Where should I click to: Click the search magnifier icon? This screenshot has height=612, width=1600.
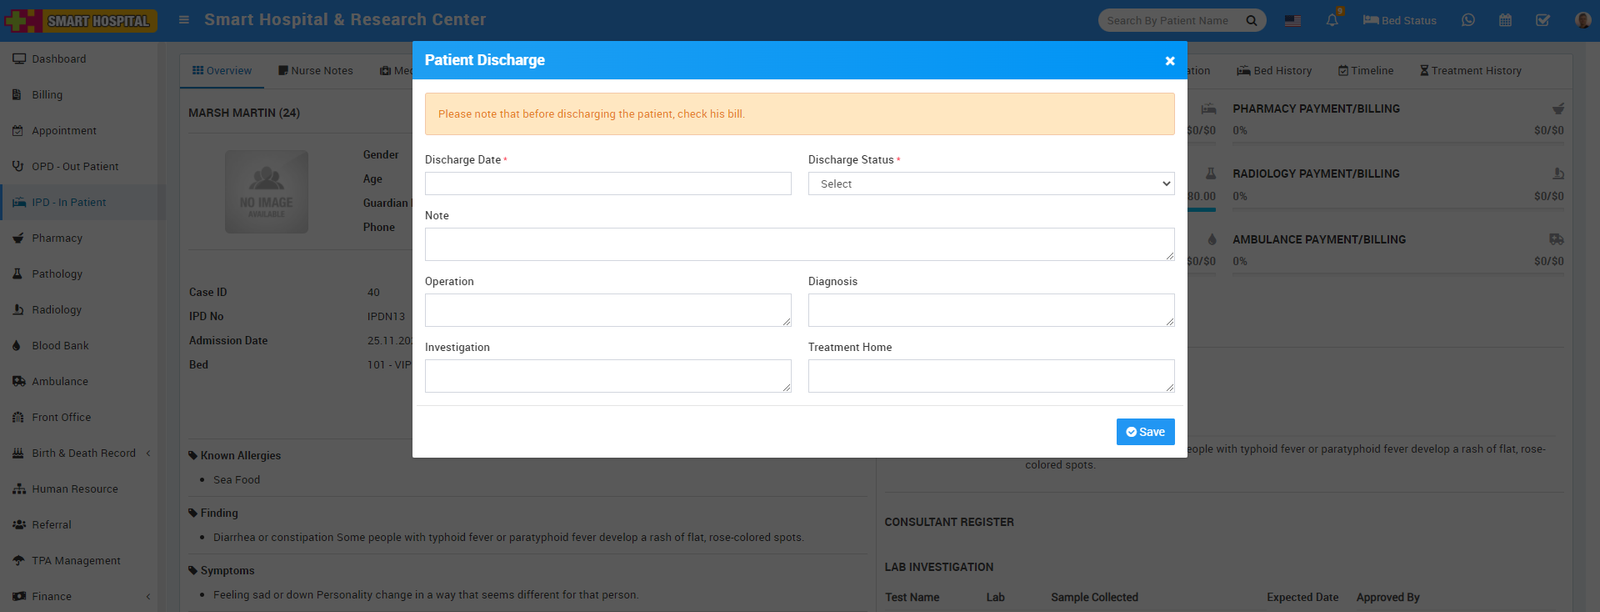(x=1251, y=20)
